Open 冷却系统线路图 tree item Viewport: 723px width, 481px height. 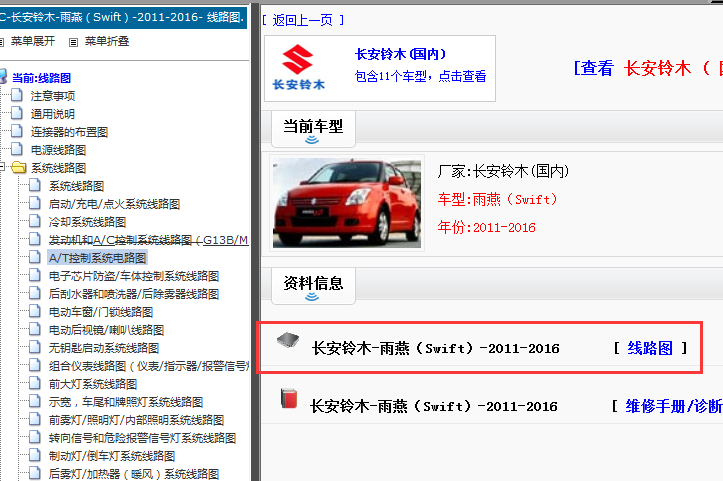point(88,222)
